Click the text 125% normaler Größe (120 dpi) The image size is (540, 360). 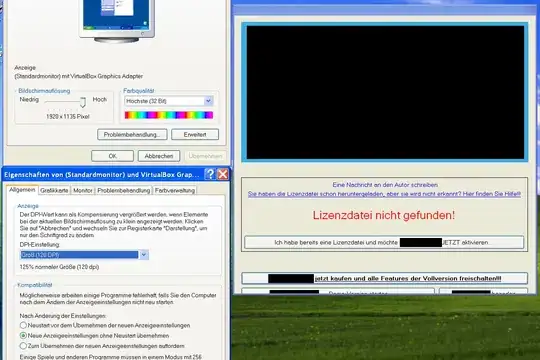tap(59, 267)
